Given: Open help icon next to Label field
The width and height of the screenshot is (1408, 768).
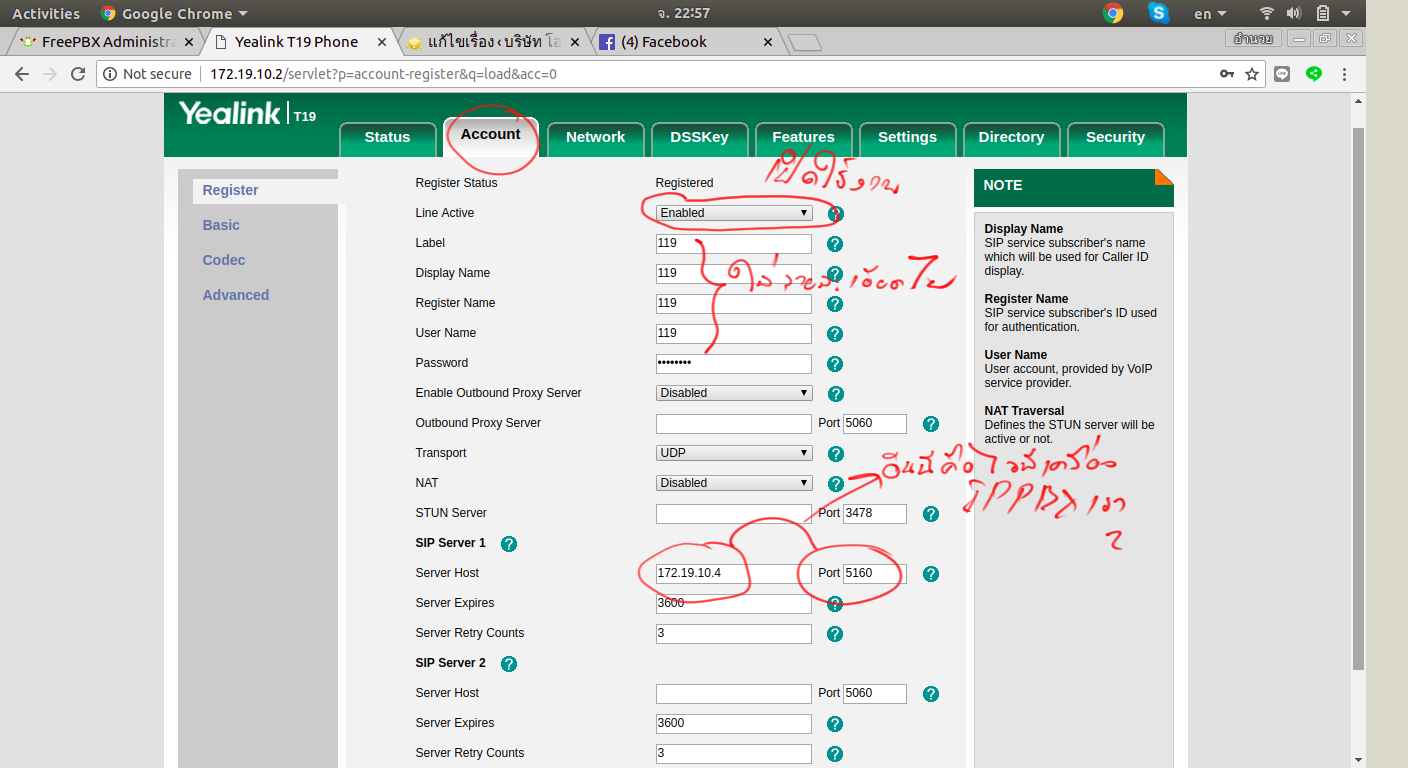Looking at the screenshot, I should (835, 244).
